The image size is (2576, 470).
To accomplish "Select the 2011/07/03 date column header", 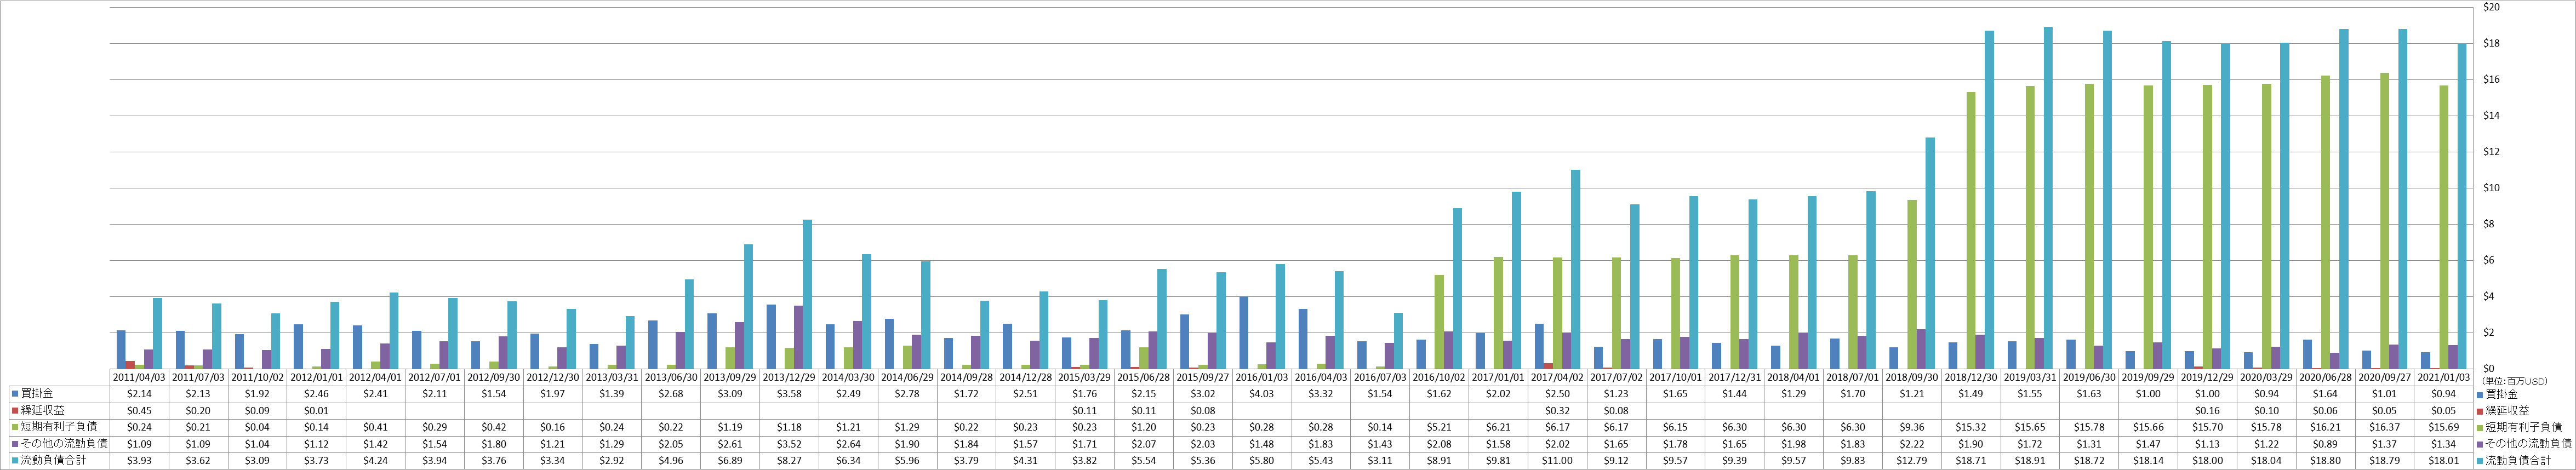I will 198,378.
